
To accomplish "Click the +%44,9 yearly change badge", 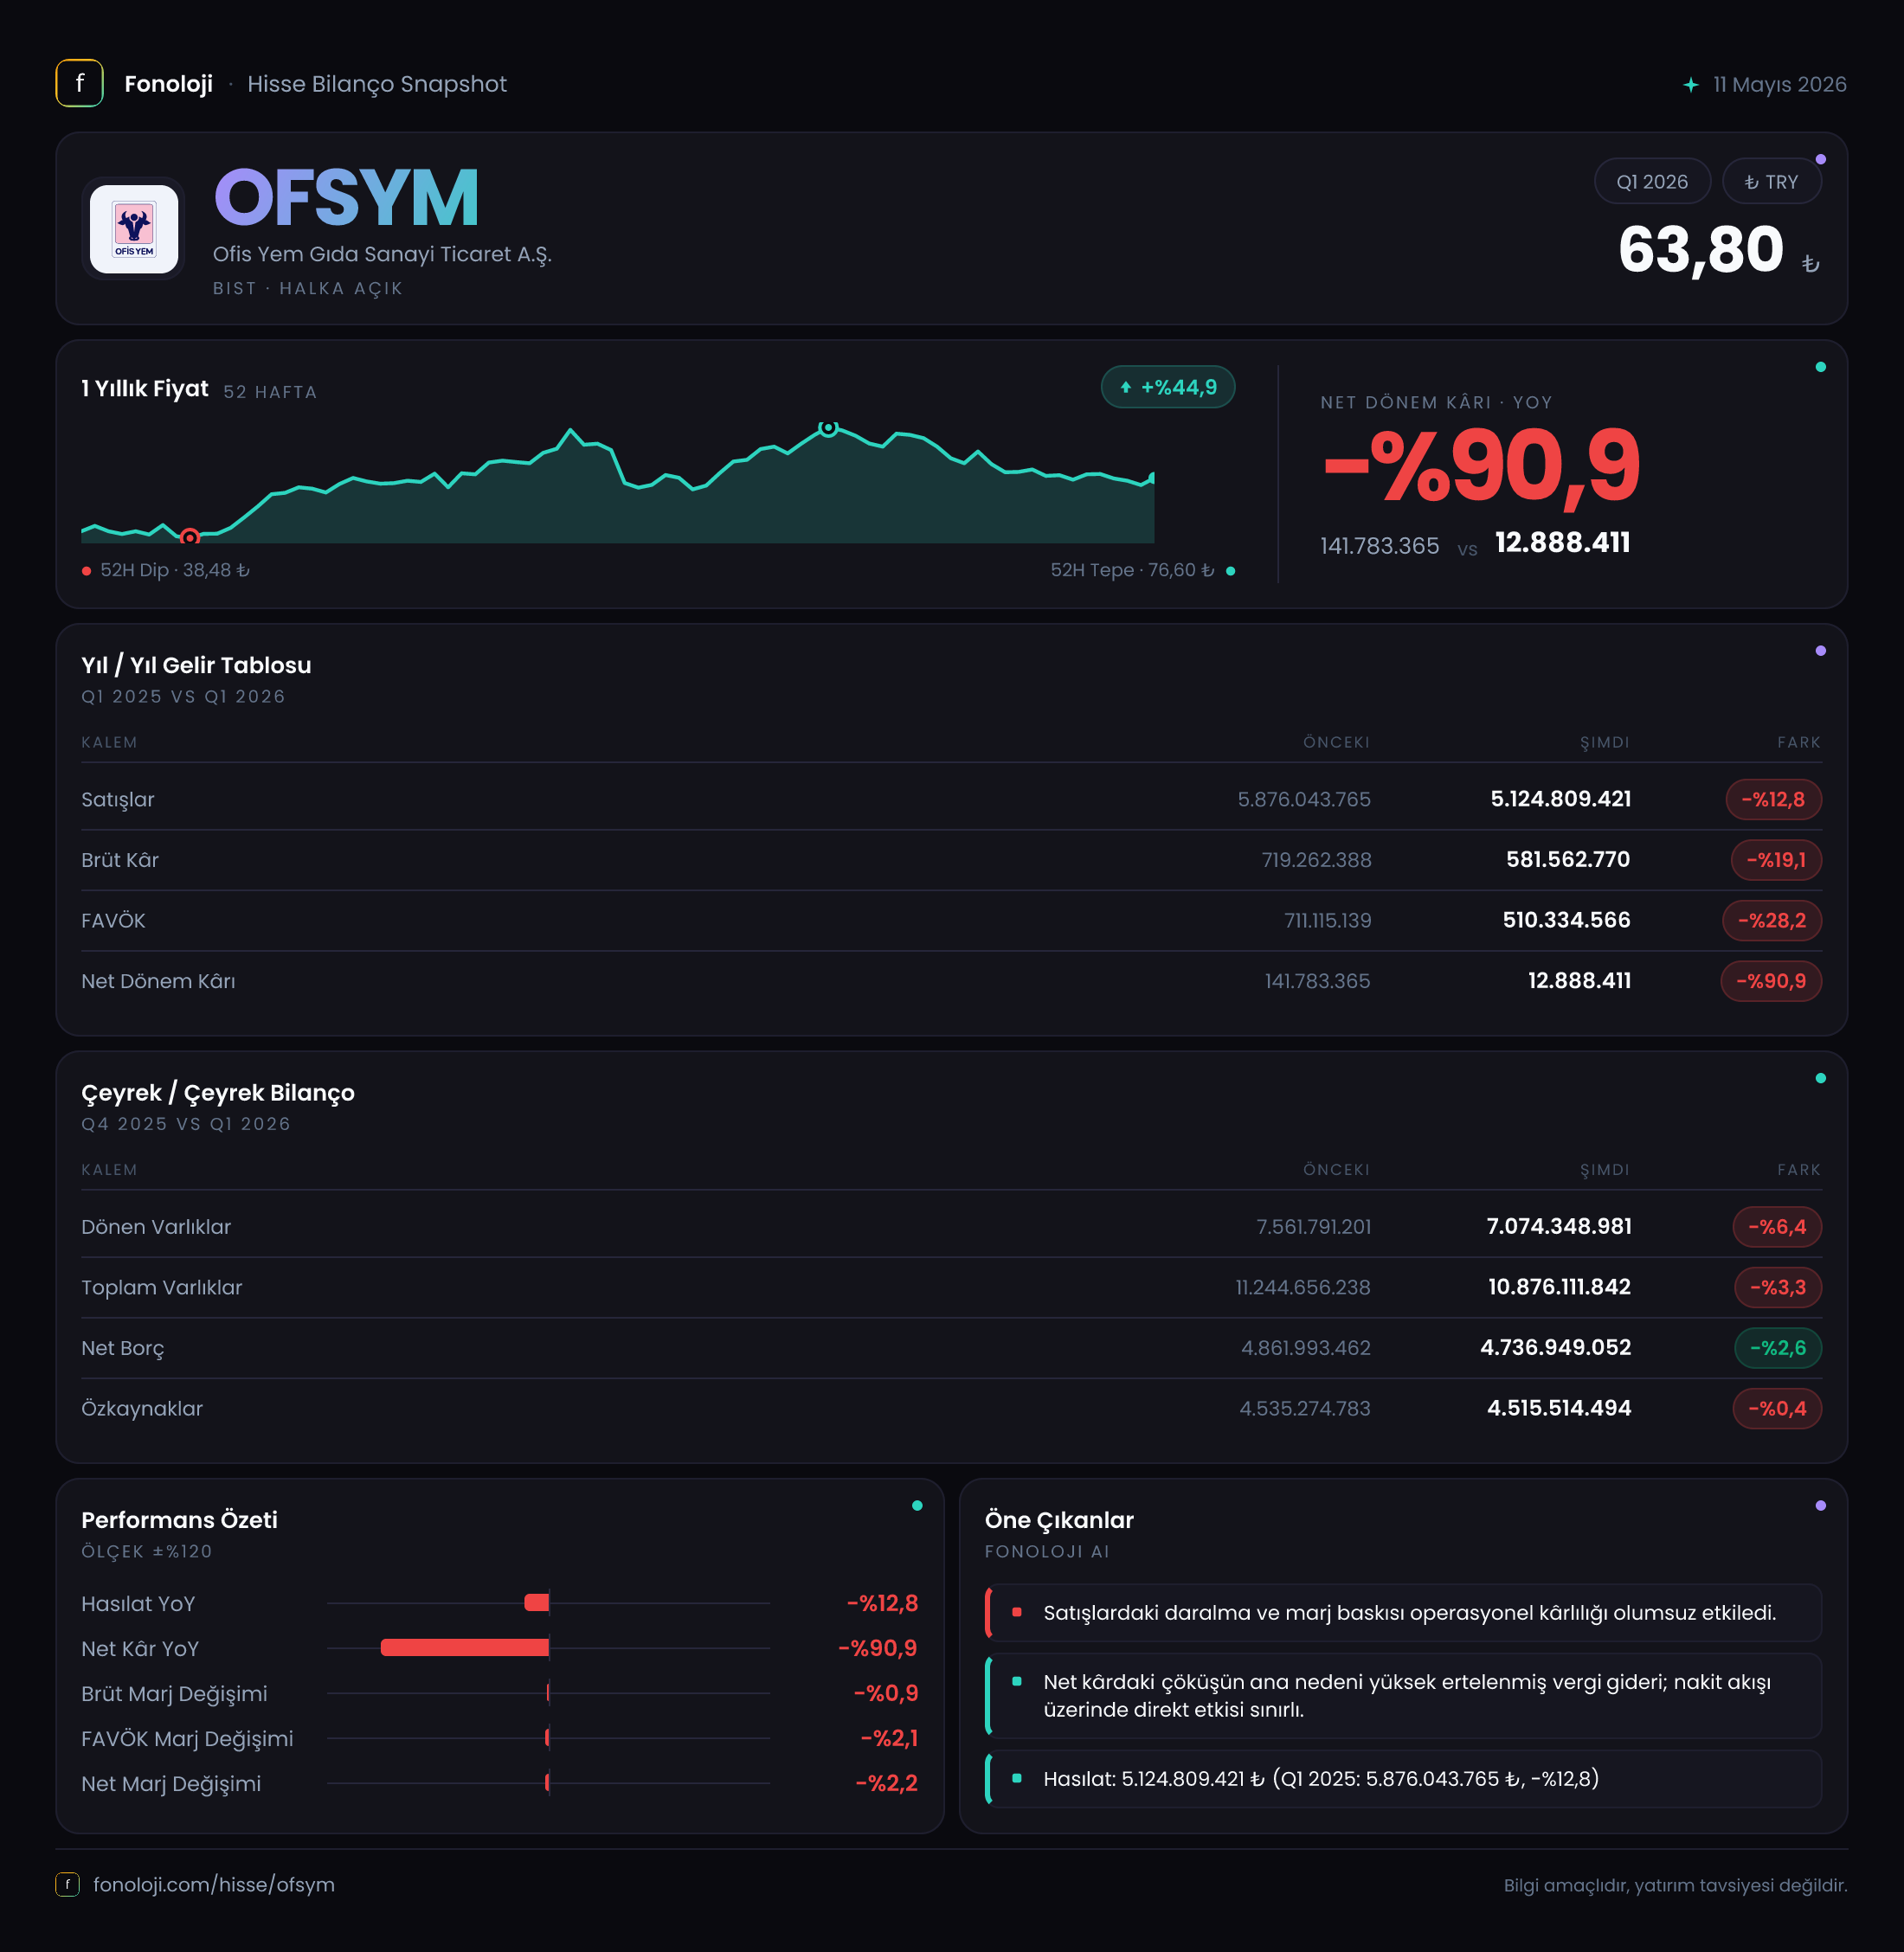I will (1168, 388).
